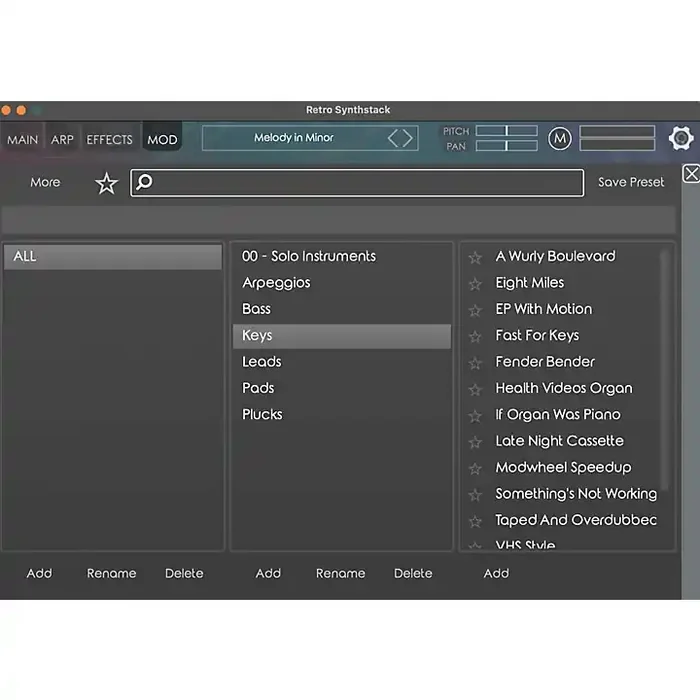Favorite the Modwheel Speedup preset star
Screen dimensions: 700x700
[x=475, y=468]
